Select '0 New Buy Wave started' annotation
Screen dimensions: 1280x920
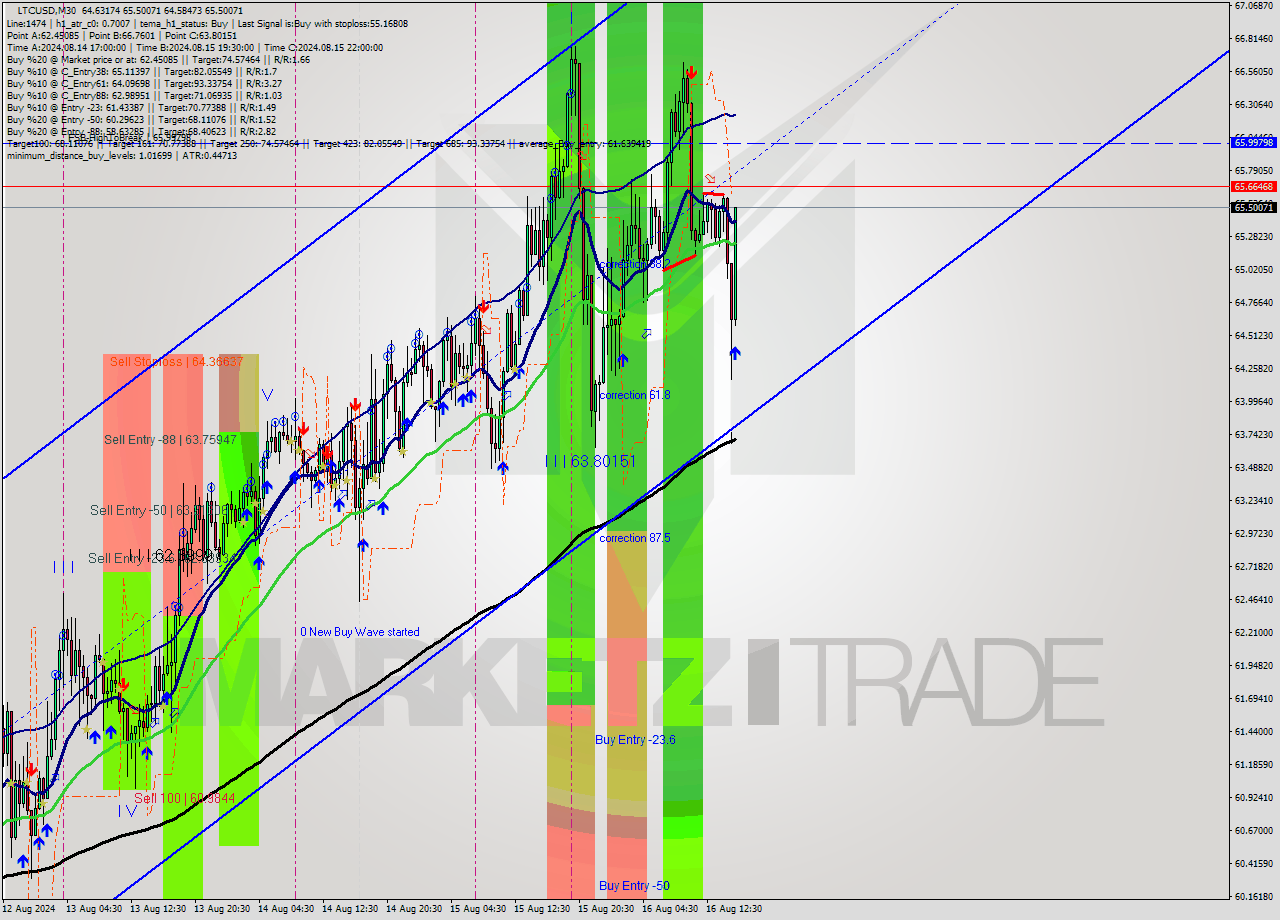click(x=360, y=632)
